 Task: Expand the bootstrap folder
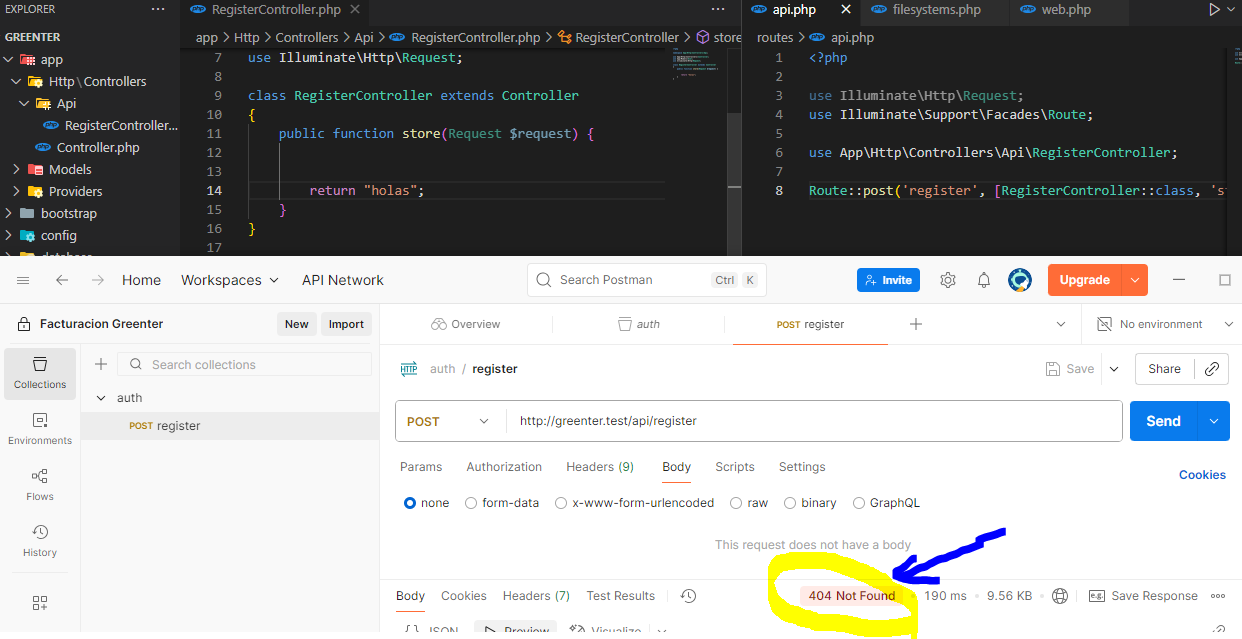(x=8, y=214)
